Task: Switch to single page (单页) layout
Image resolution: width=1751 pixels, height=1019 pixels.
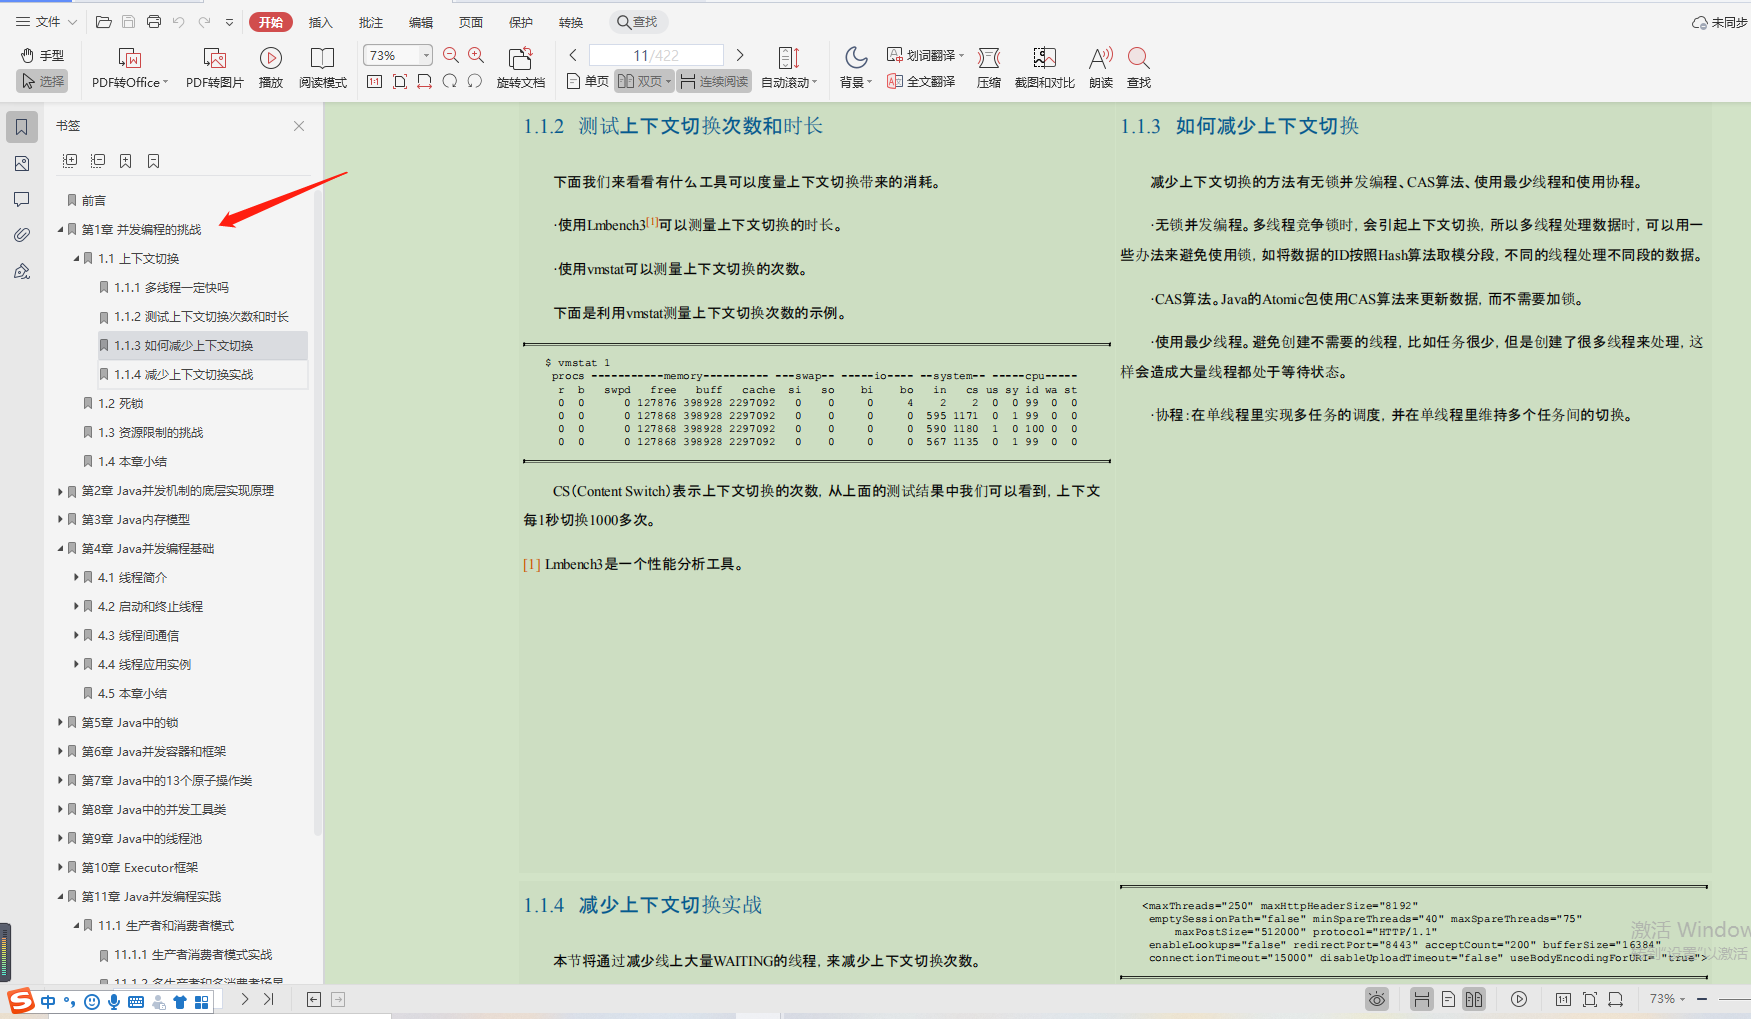Action: [588, 81]
